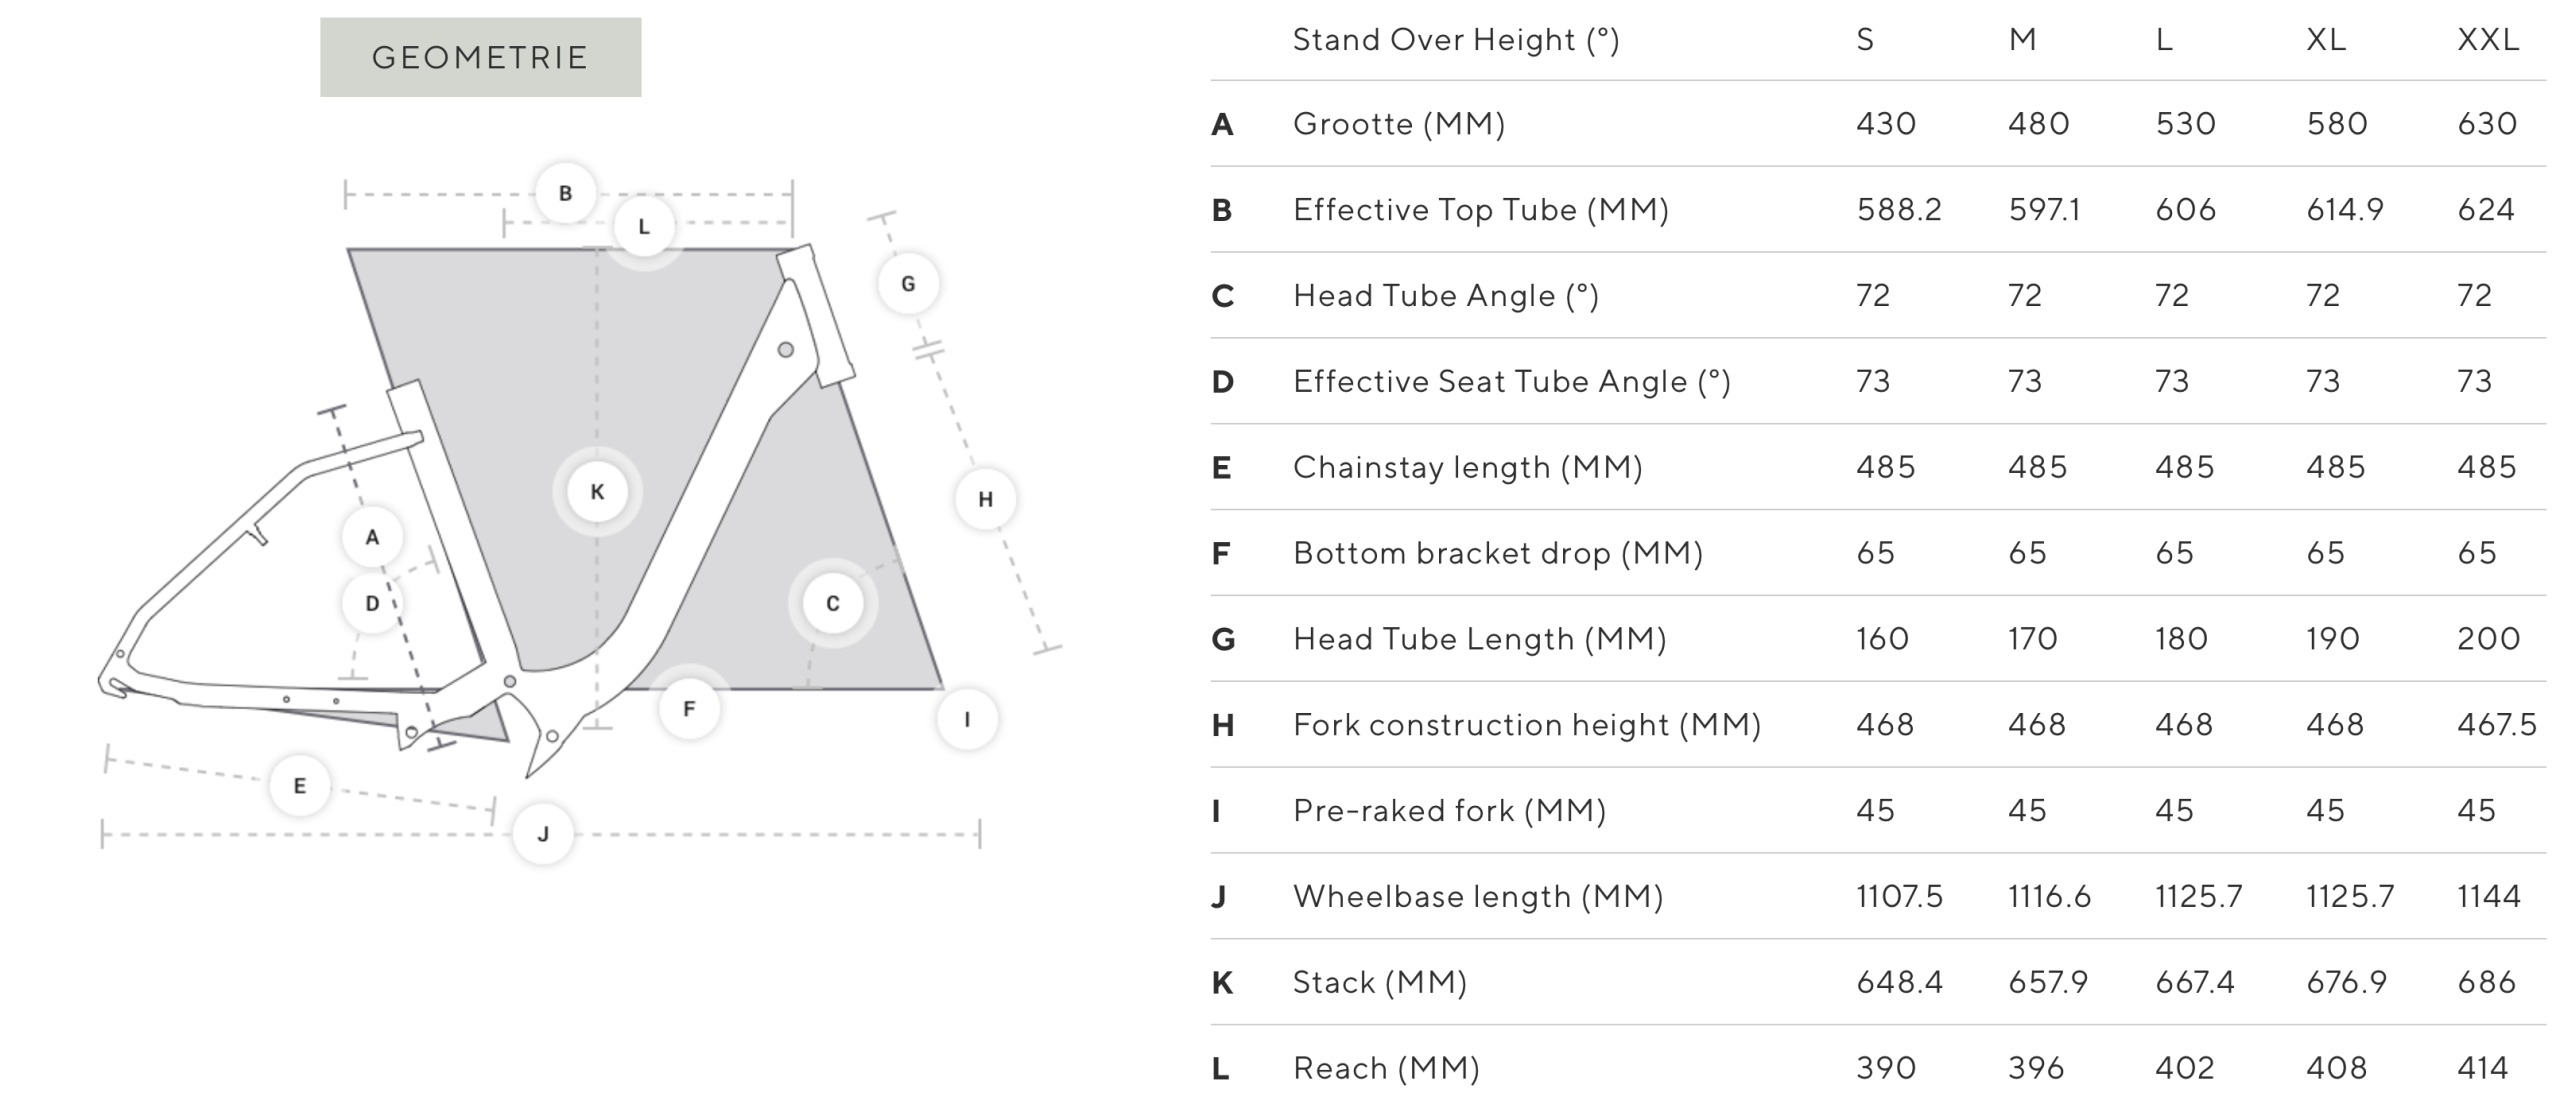Click the B marker on the frame diagram

pos(565,193)
